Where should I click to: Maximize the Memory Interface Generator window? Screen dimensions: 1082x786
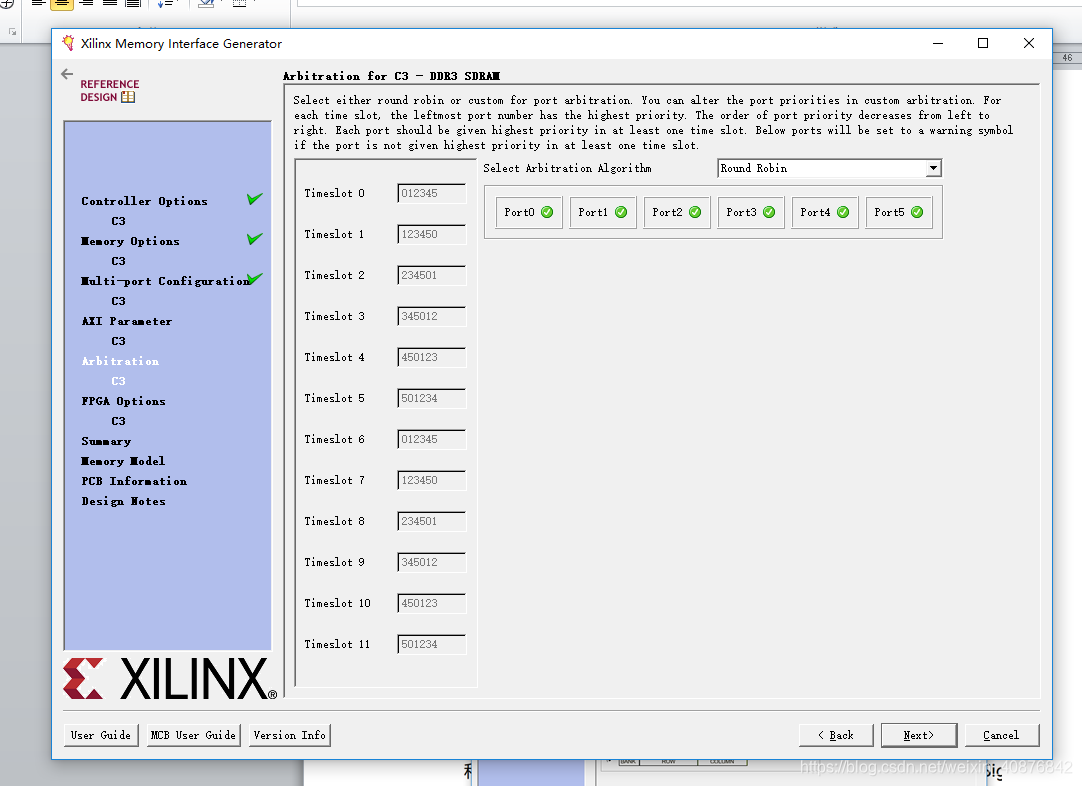(983, 43)
